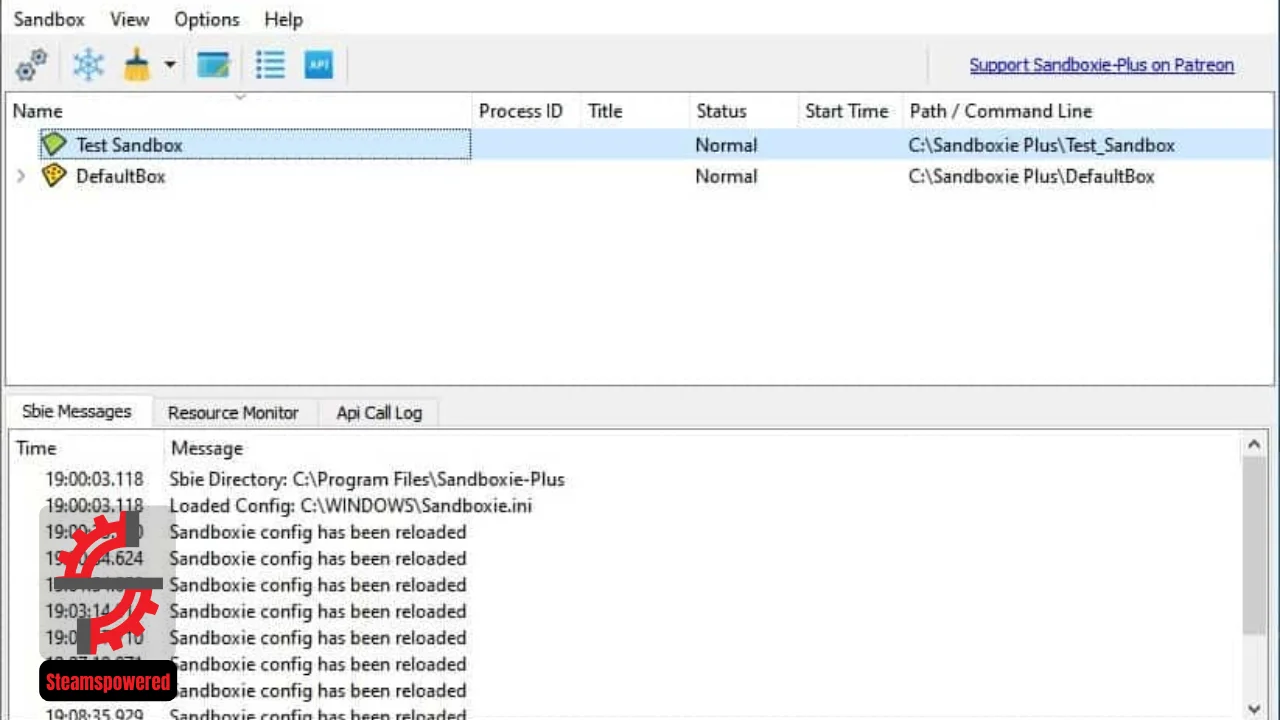Screen dimensions: 1280x720
Task: Click Normal status of DefaultBox
Action: pos(726,176)
